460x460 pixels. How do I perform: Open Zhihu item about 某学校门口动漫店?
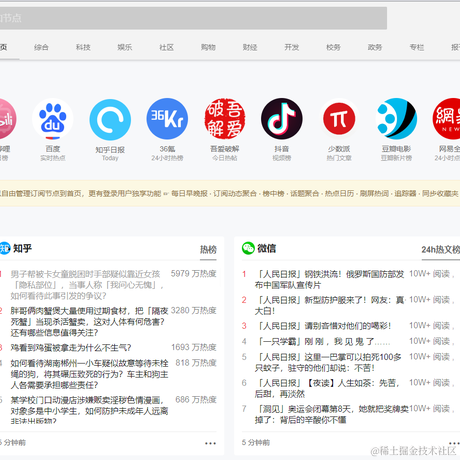(89, 410)
